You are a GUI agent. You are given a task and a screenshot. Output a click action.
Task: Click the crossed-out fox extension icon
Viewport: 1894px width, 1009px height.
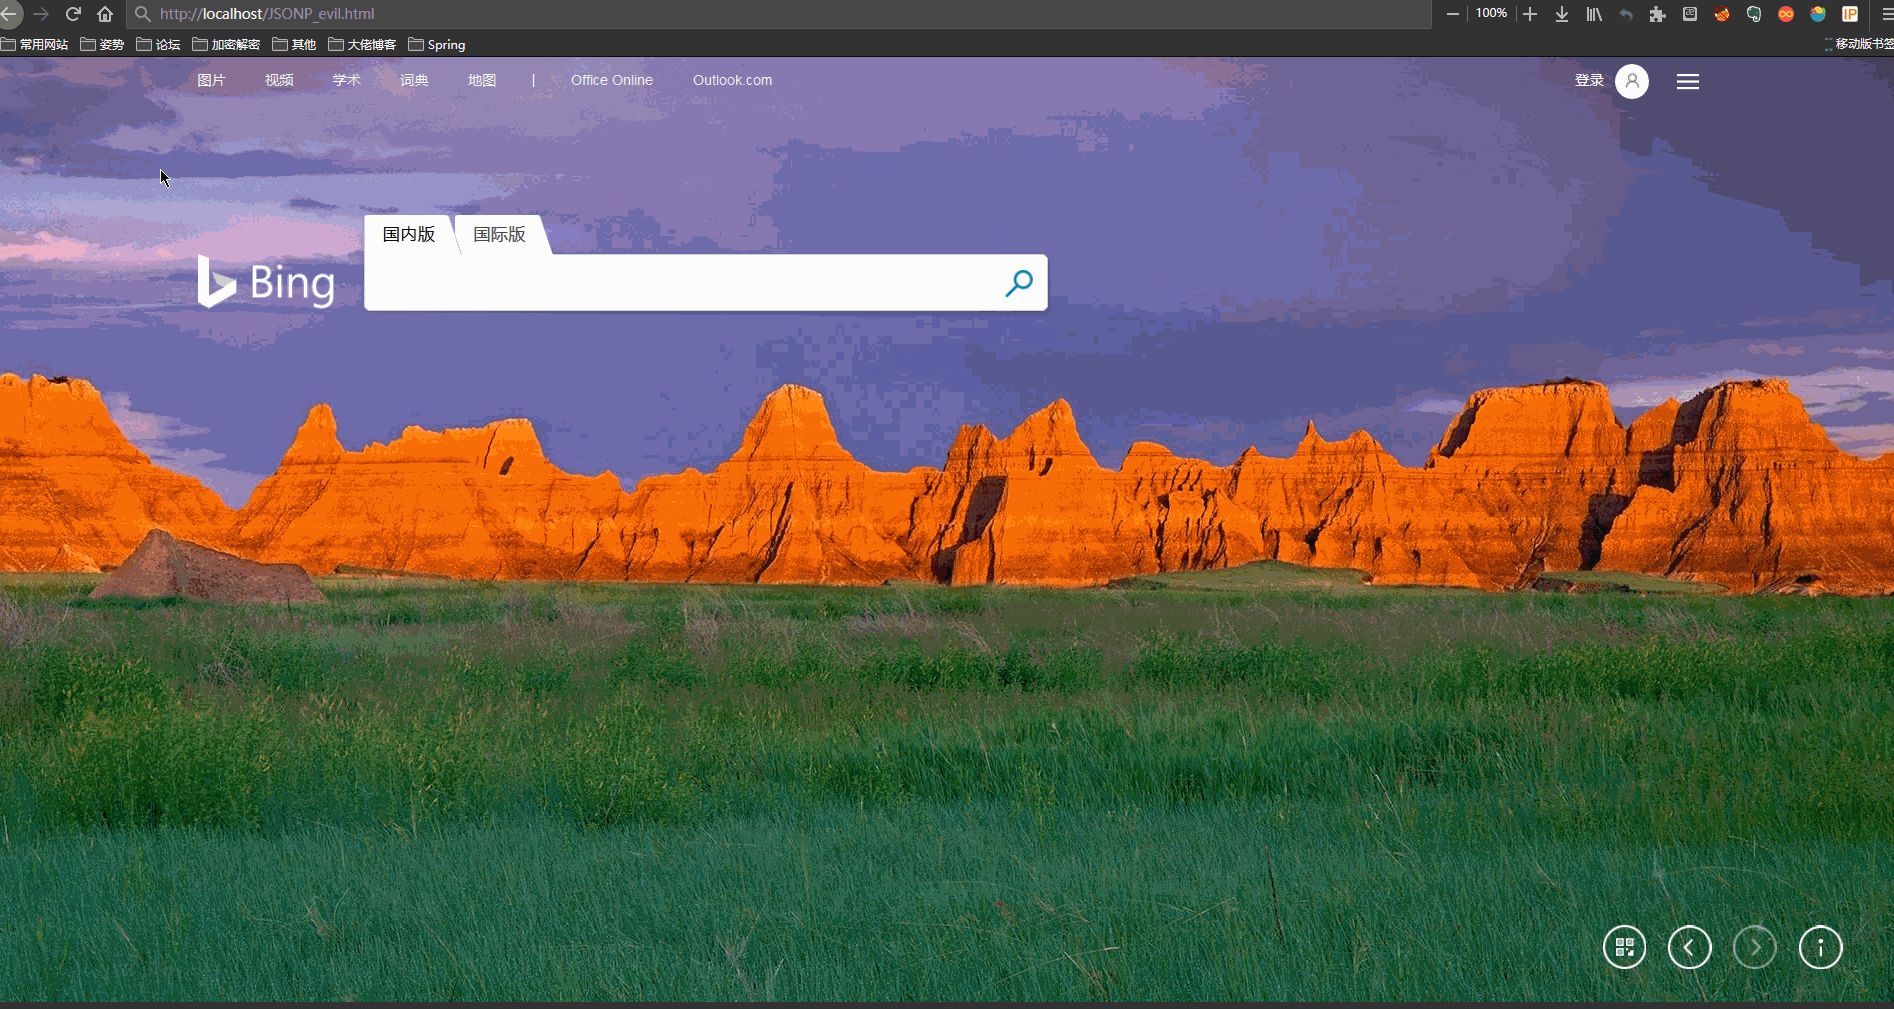[x=1722, y=14]
